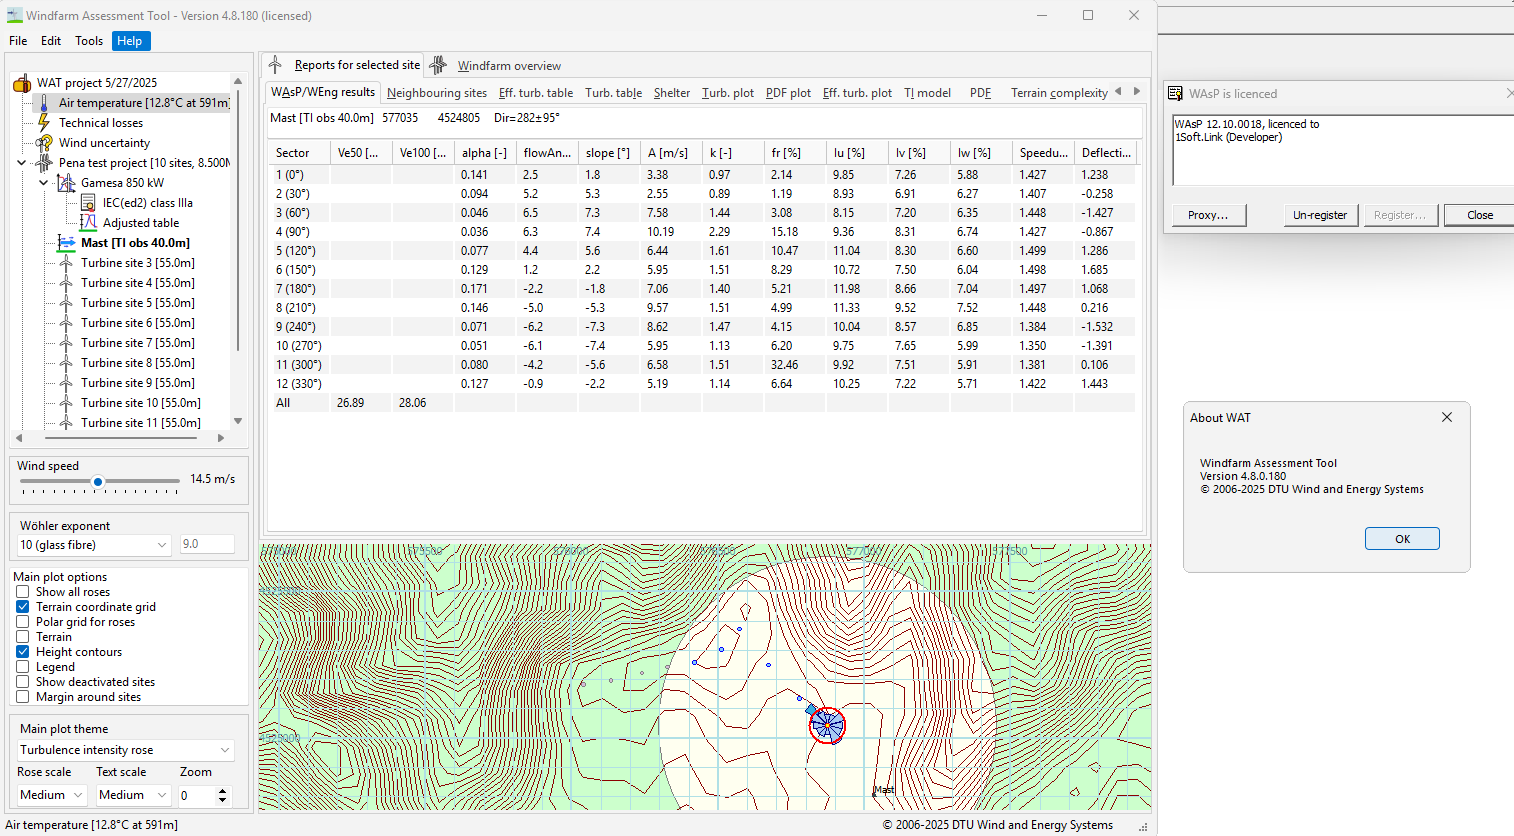This screenshot has width=1514, height=836.
Task: Click the Wöhler exponent value field
Action: (207, 544)
